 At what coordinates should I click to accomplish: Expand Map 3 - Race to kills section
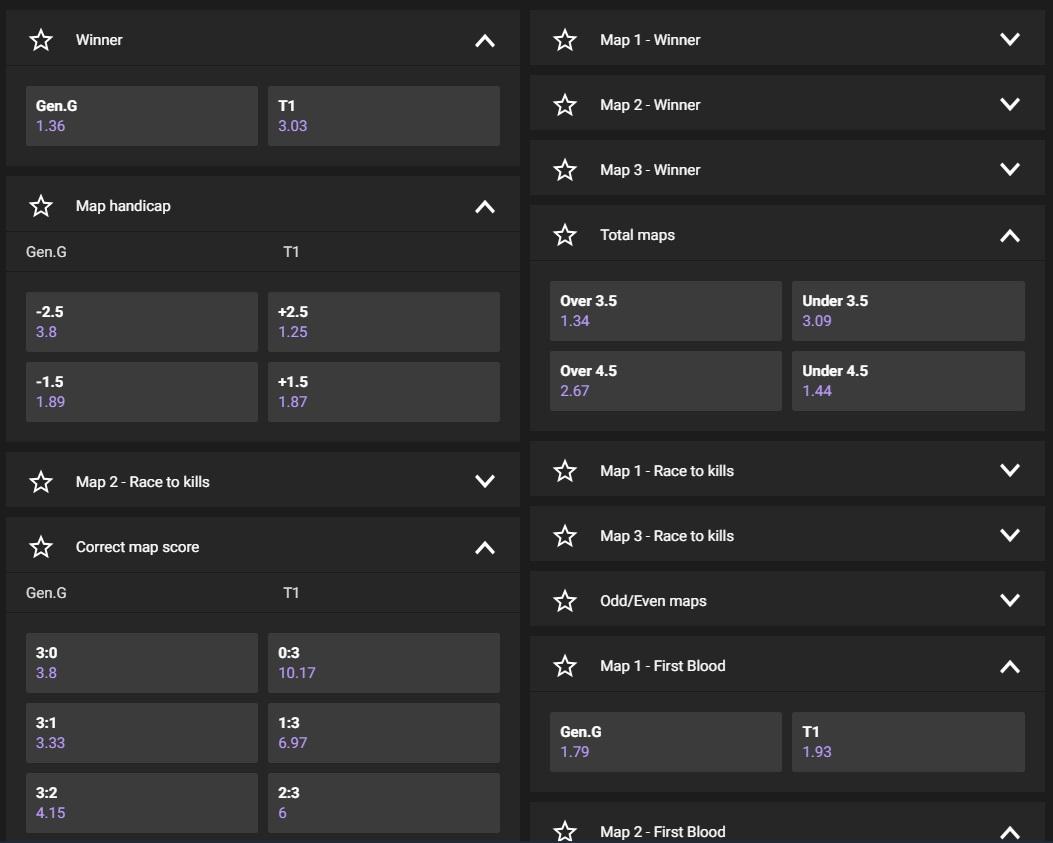coord(1010,535)
